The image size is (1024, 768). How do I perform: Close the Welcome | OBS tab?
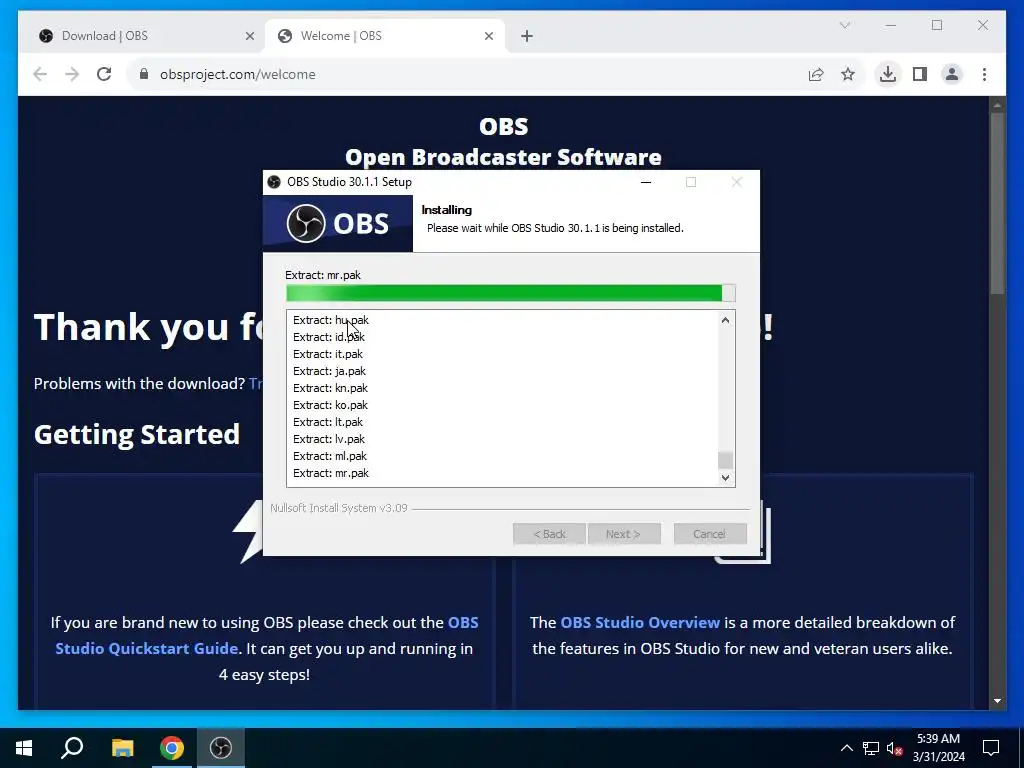[488, 36]
